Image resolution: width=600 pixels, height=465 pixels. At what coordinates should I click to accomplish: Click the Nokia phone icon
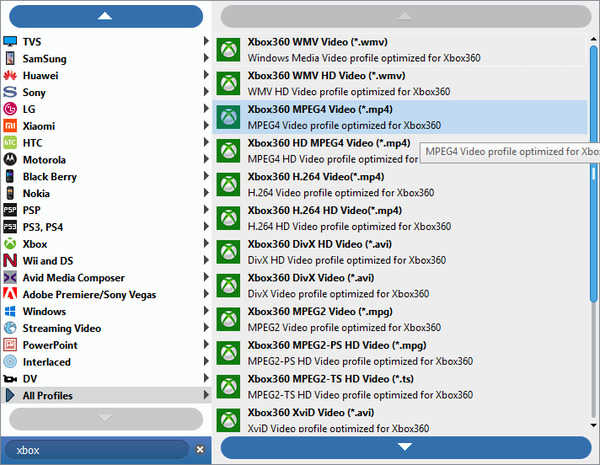click(10, 193)
